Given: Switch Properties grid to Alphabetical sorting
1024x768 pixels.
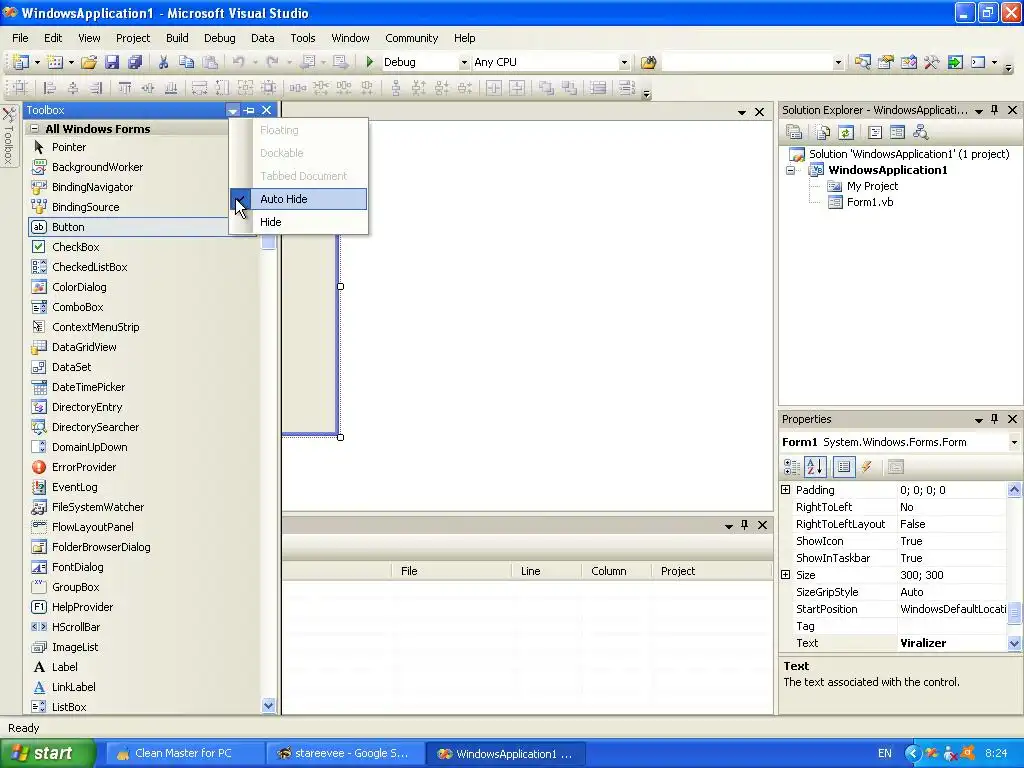Looking at the screenshot, I should tap(815, 466).
